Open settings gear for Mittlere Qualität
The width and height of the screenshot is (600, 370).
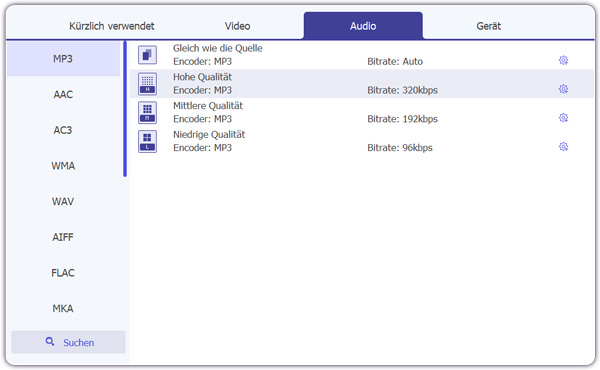pyautogui.click(x=563, y=117)
